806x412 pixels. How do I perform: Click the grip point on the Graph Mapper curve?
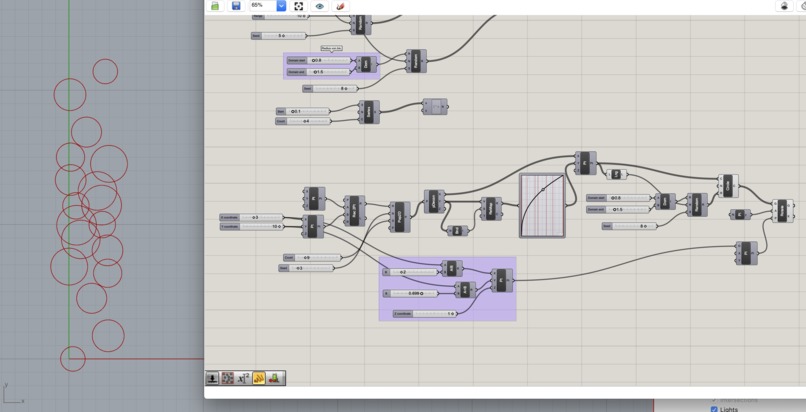[543, 189]
